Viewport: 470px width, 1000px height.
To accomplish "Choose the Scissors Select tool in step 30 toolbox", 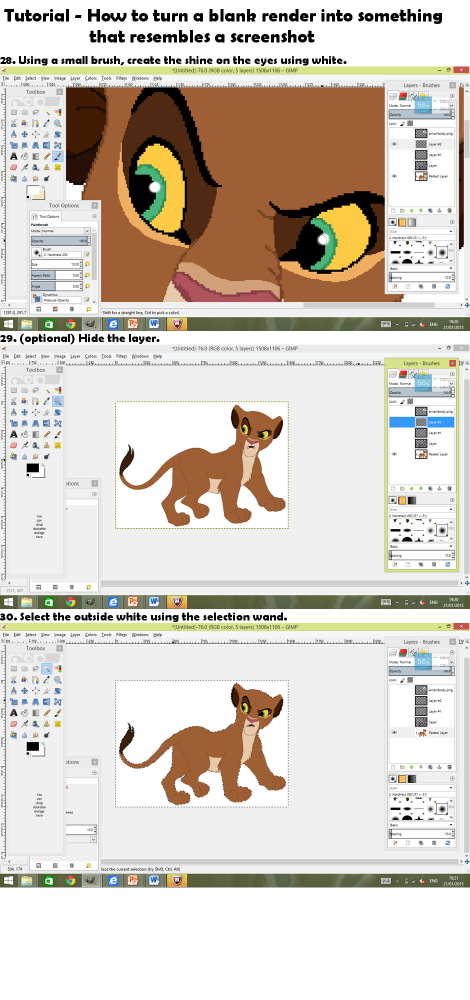I will pos(14,680).
